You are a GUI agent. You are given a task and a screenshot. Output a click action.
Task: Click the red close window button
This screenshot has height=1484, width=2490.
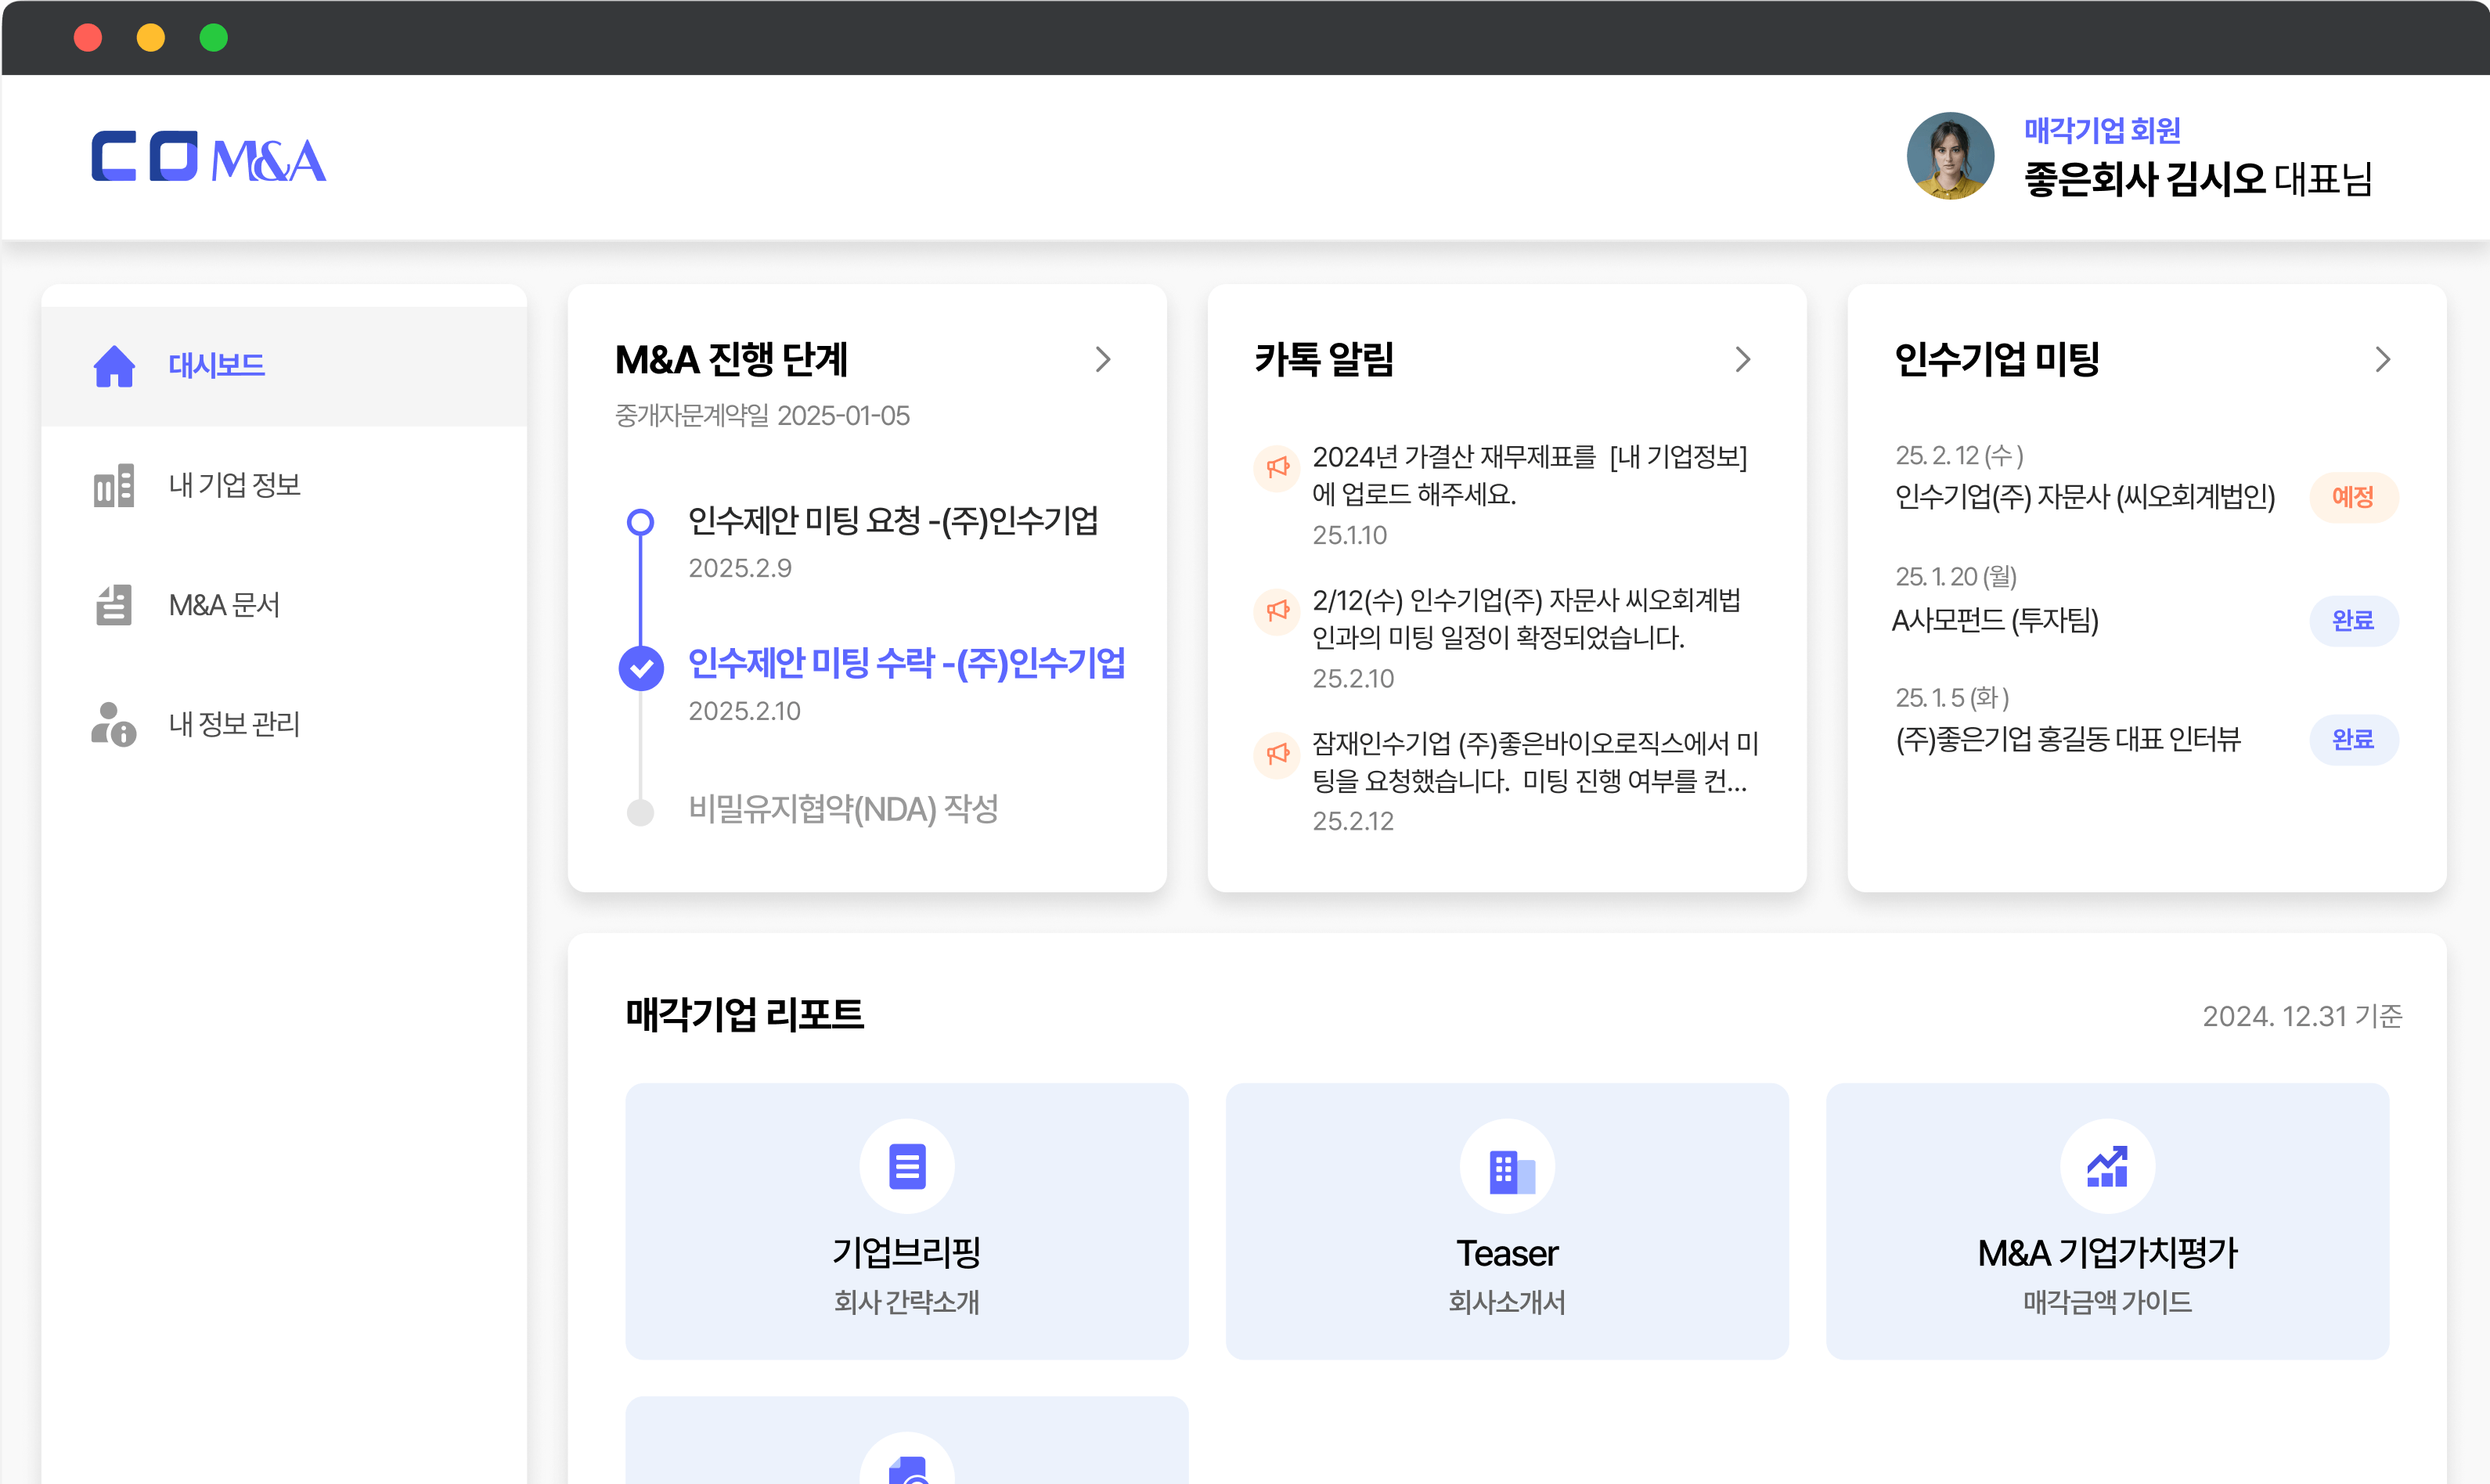coord(88,38)
